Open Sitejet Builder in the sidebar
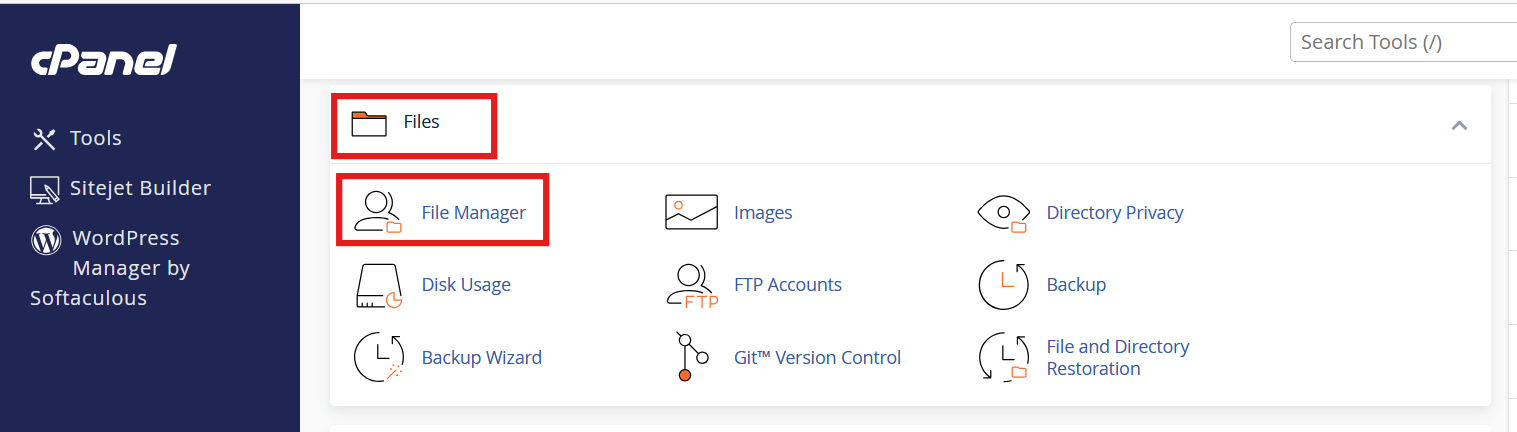This screenshot has height=432, width=1517. coord(120,188)
